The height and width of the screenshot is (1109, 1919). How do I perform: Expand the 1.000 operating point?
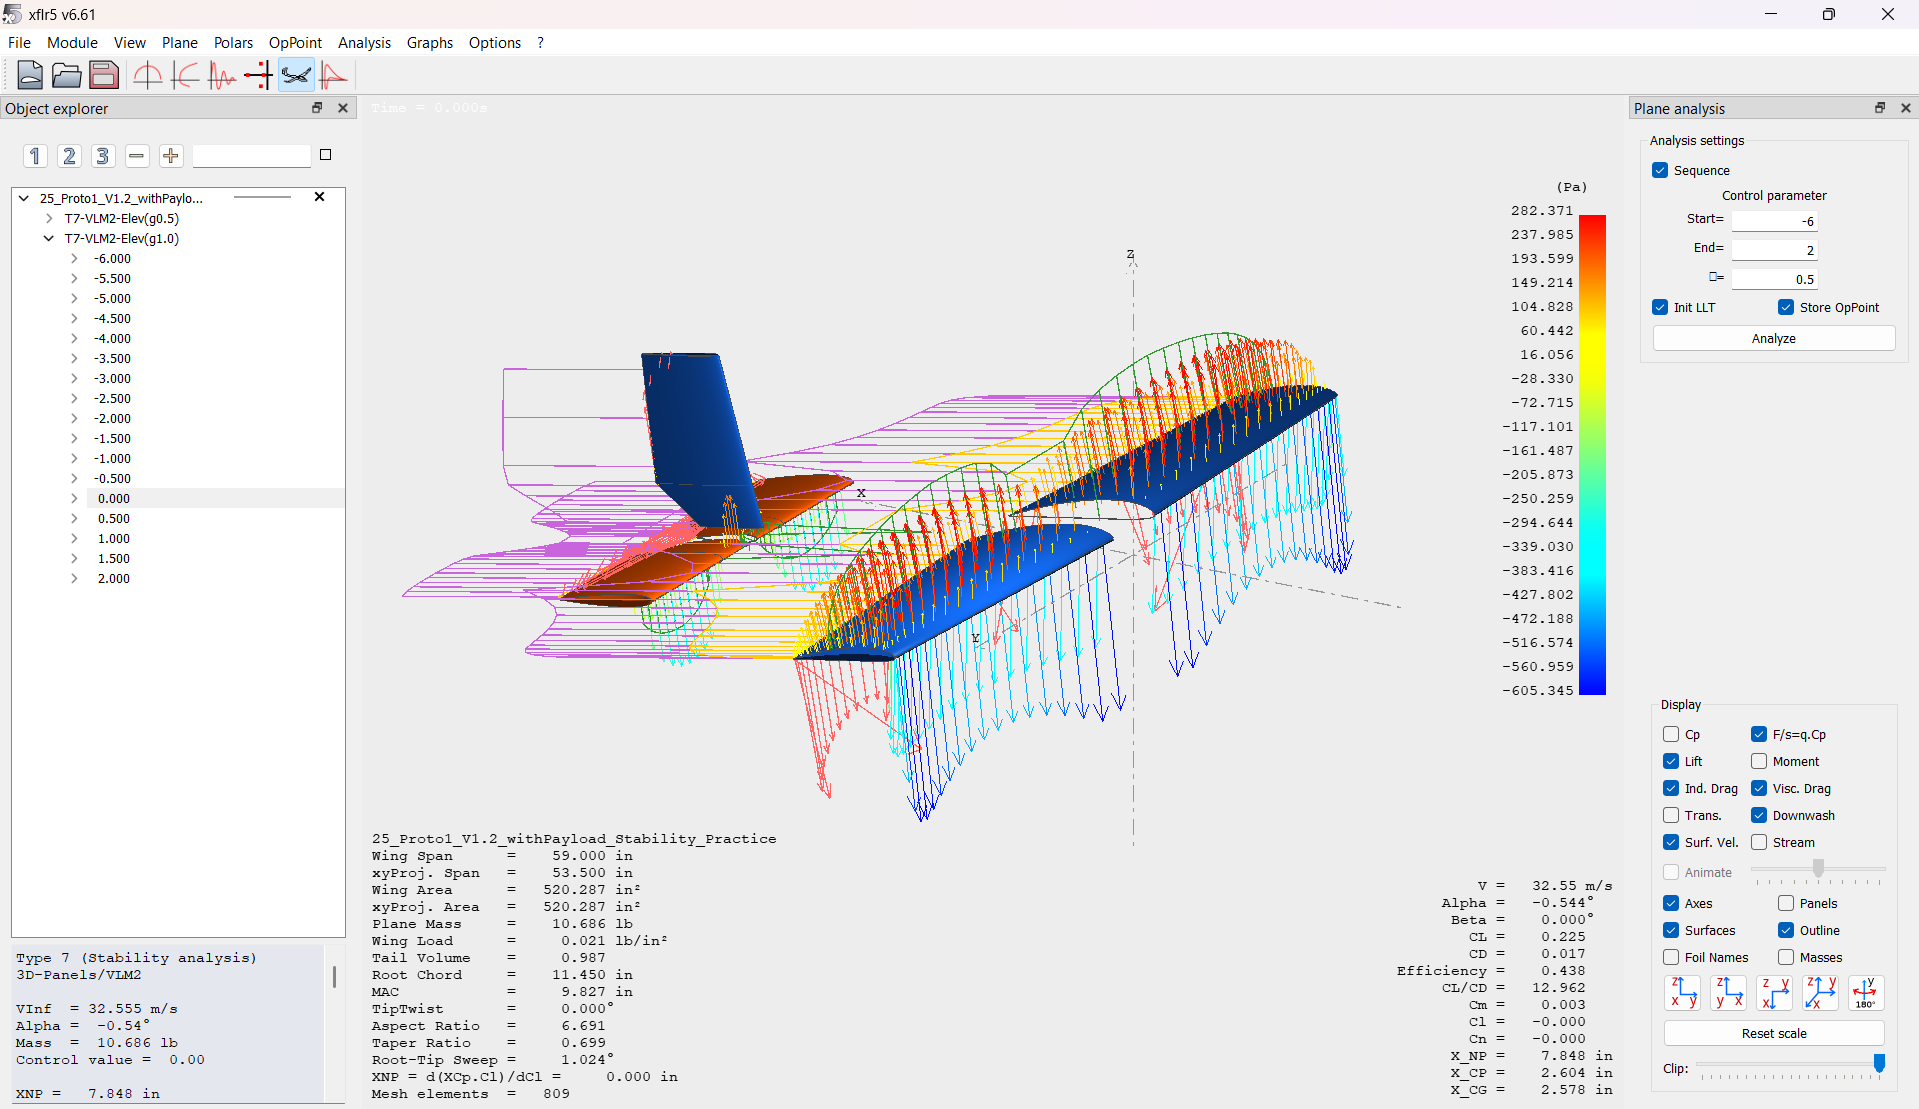click(x=74, y=538)
